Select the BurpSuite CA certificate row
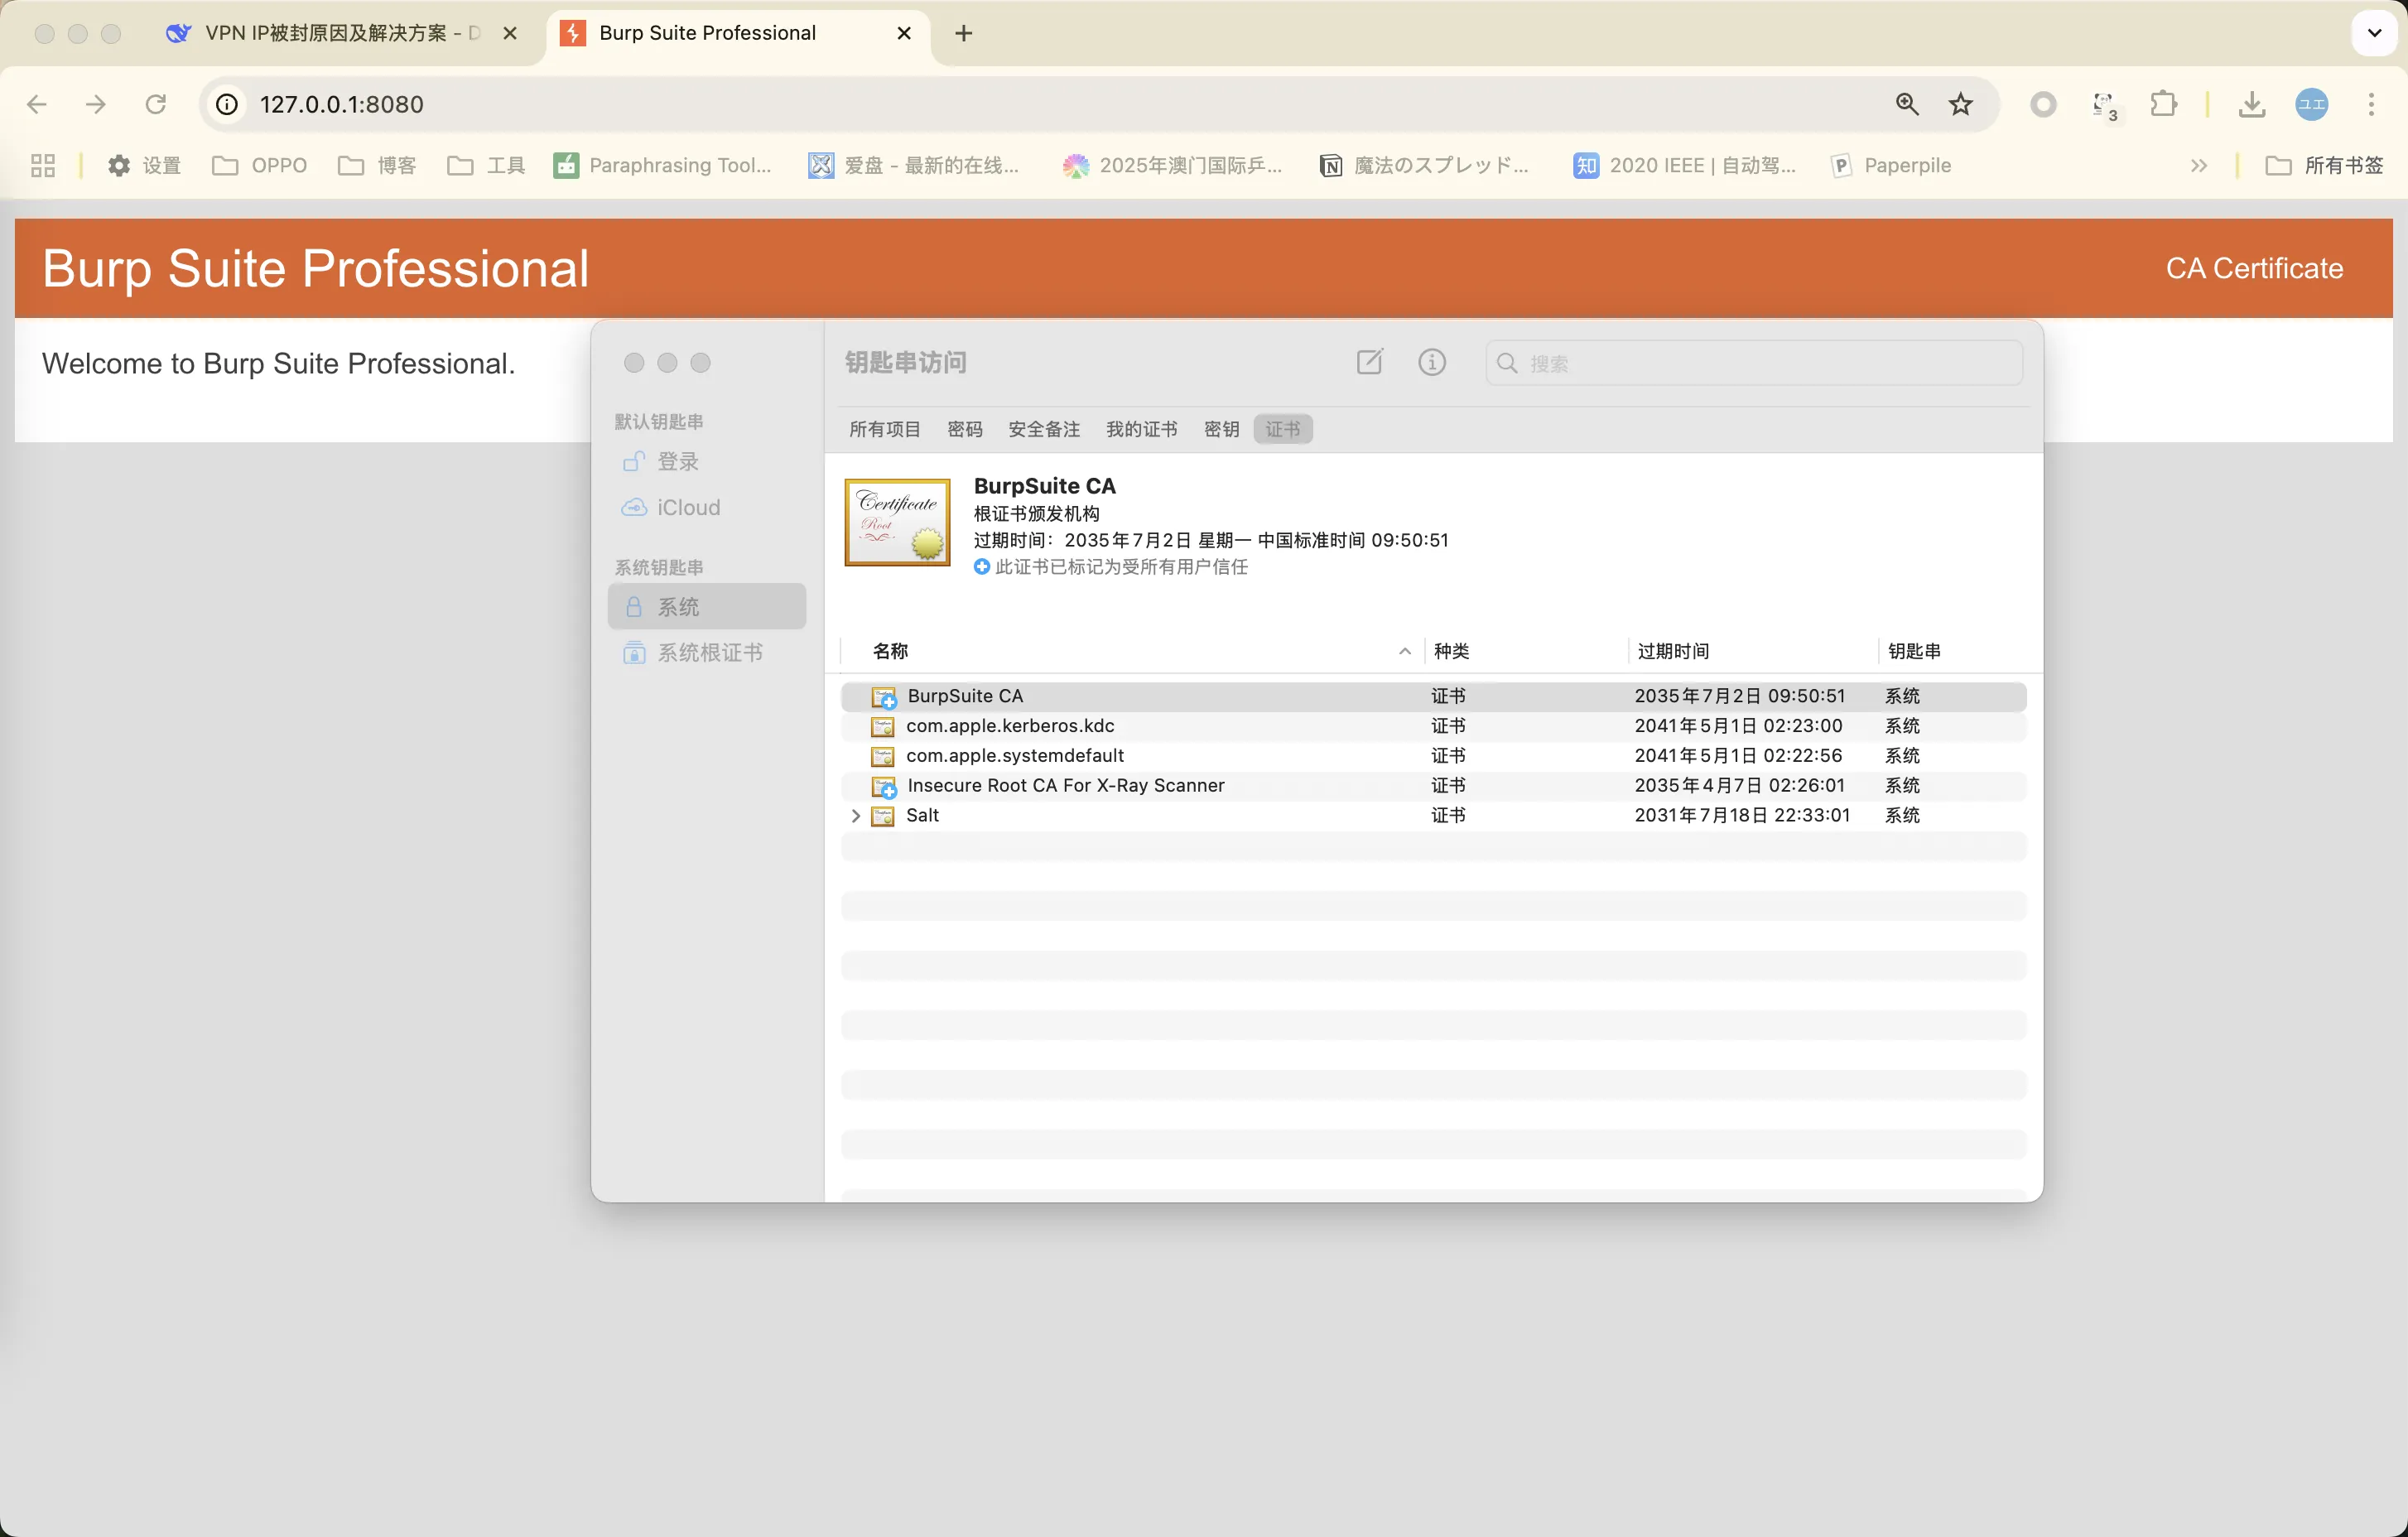The image size is (2408, 1537). tap(1433, 696)
